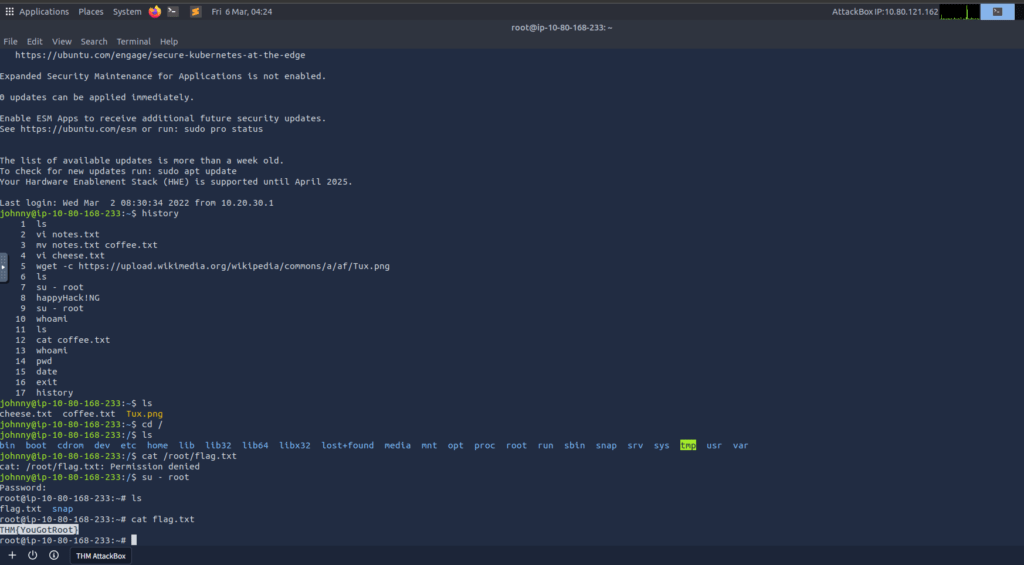The height and width of the screenshot is (565, 1024).
Task: Select the highlighted terminal window button top-right
Action: (x=996, y=12)
